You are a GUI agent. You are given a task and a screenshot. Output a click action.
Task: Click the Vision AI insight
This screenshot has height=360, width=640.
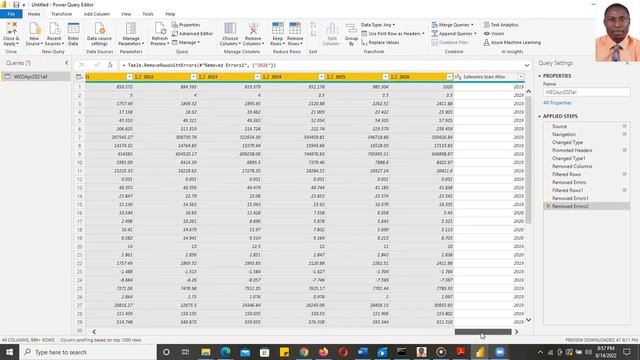pyautogui.click(x=494, y=33)
